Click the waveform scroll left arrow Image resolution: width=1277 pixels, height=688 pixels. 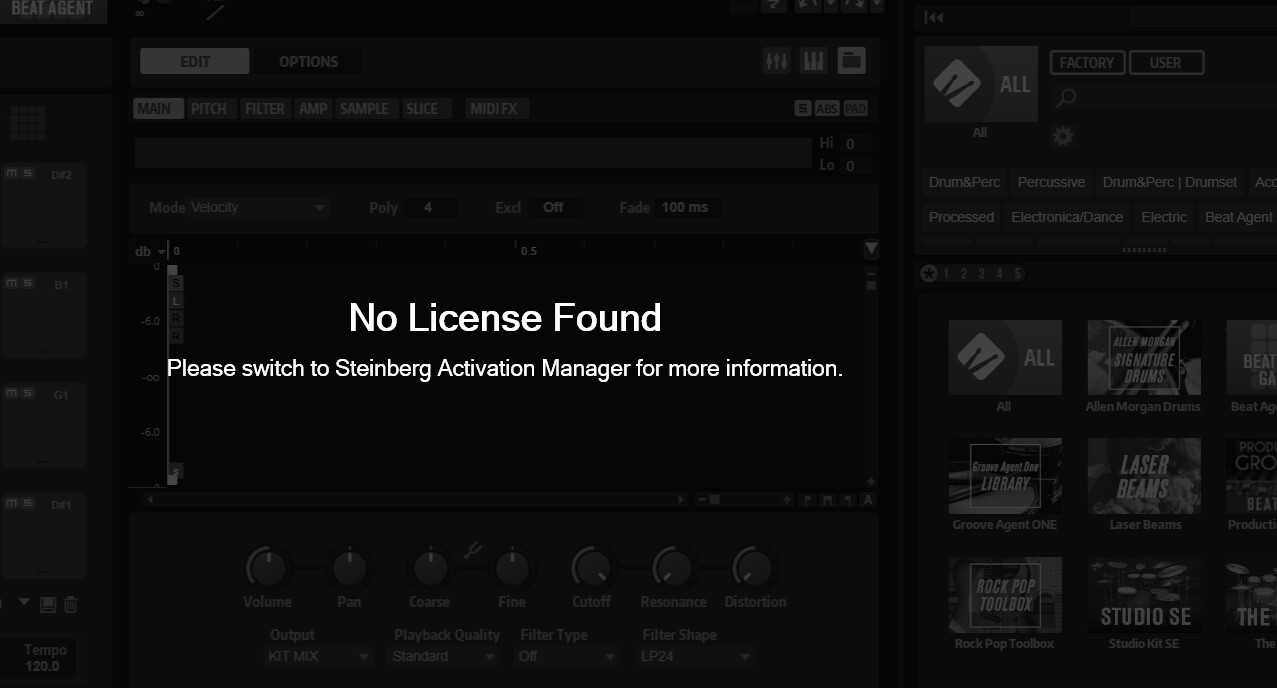[x=150, y=499]
